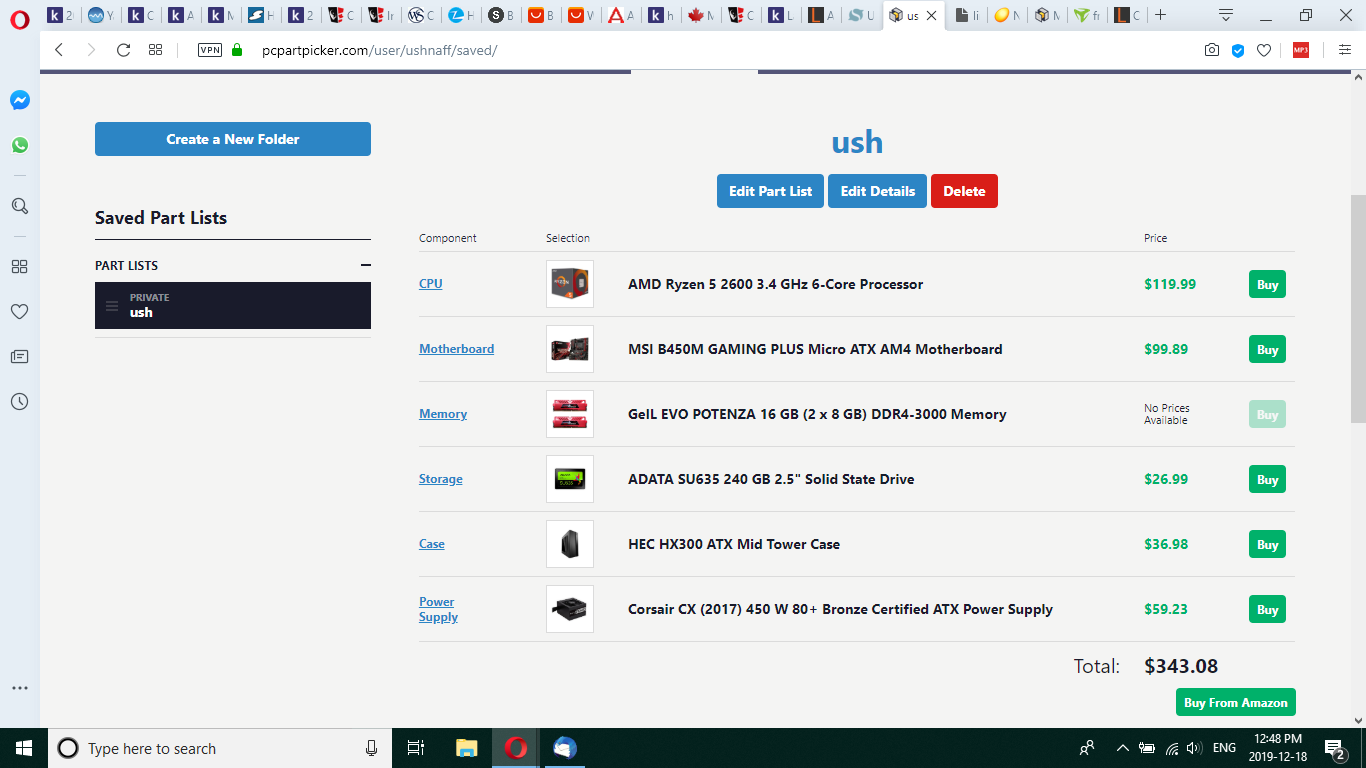Click the sidebar search magnifier icon

coord(20,206)
